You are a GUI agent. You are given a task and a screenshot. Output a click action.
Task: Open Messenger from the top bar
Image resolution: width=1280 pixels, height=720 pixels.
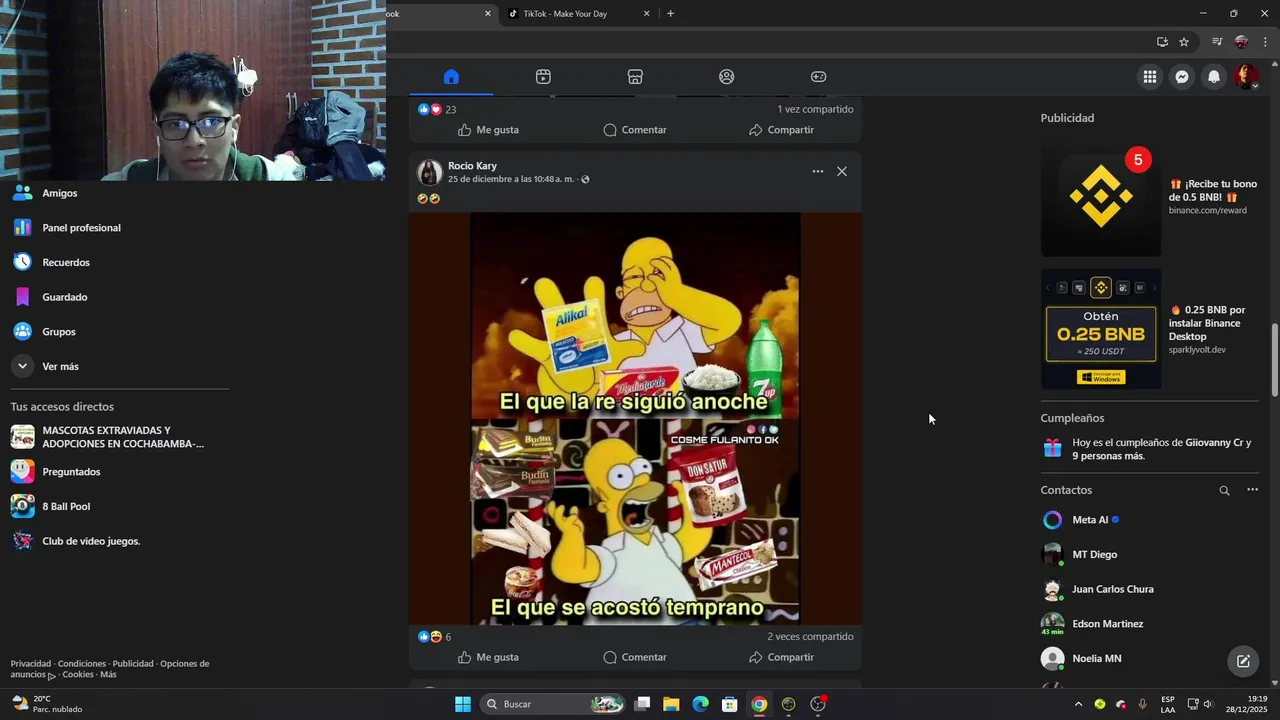pyautogui.click(x=1182, y=77)
